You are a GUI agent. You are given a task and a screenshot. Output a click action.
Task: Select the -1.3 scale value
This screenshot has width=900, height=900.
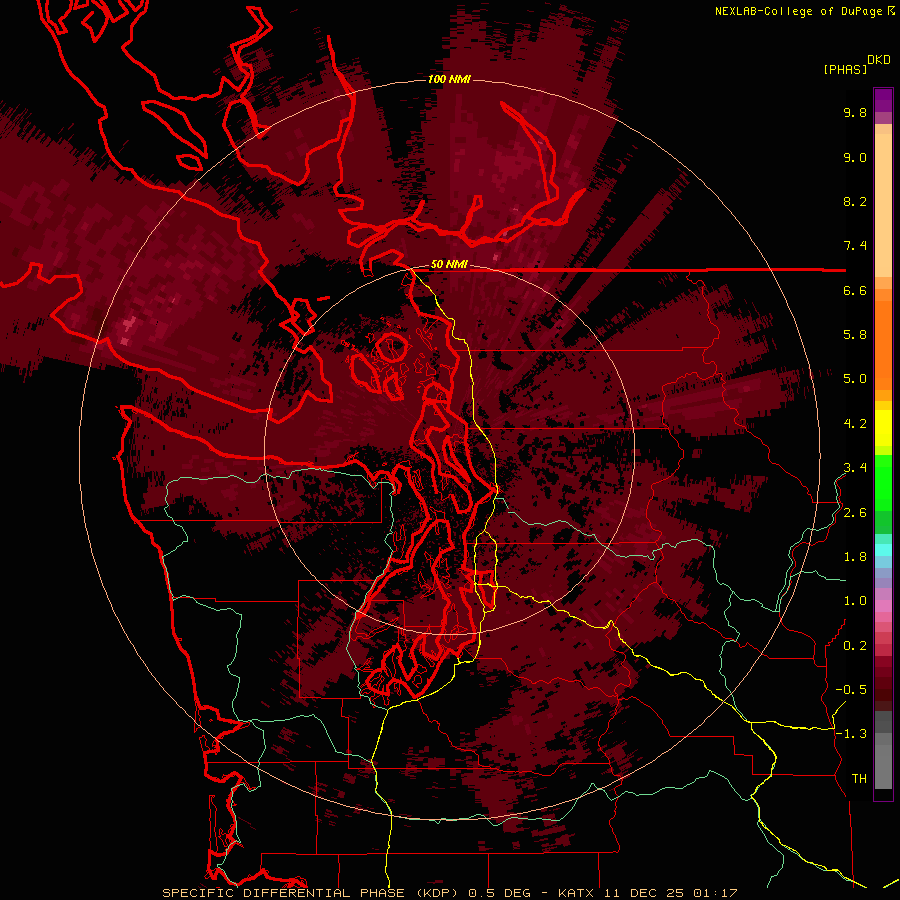pyautogui.click(x=851, y=734)
